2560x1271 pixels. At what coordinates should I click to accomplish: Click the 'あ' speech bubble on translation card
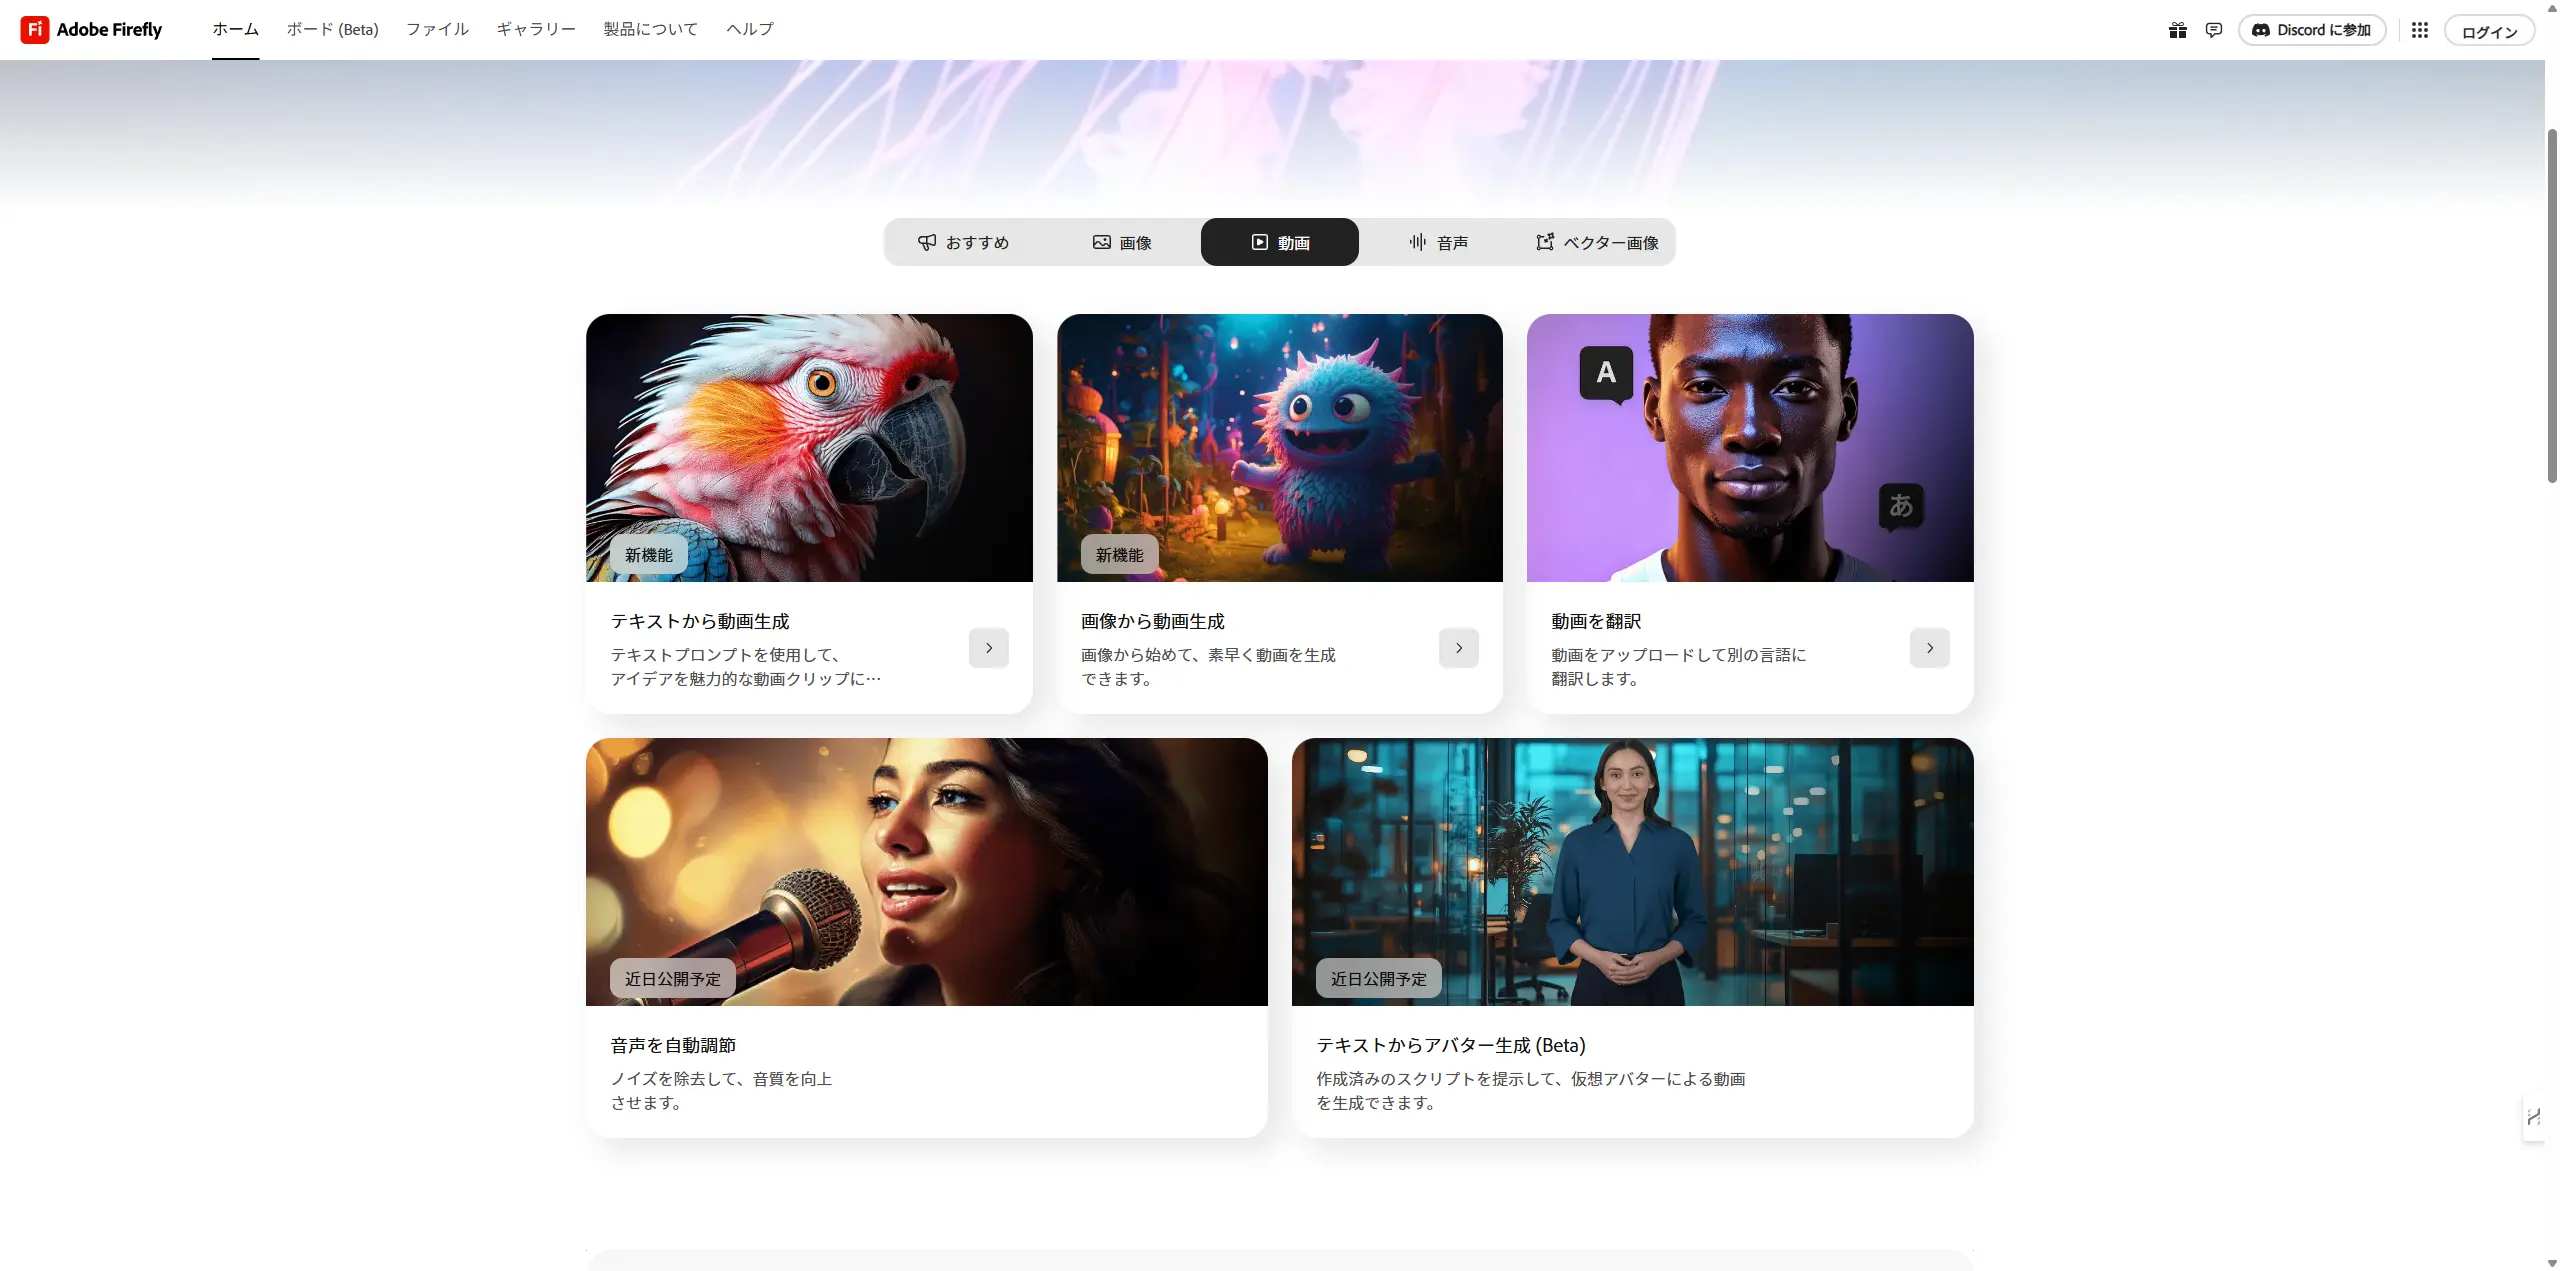click(x=1901, y=506)
